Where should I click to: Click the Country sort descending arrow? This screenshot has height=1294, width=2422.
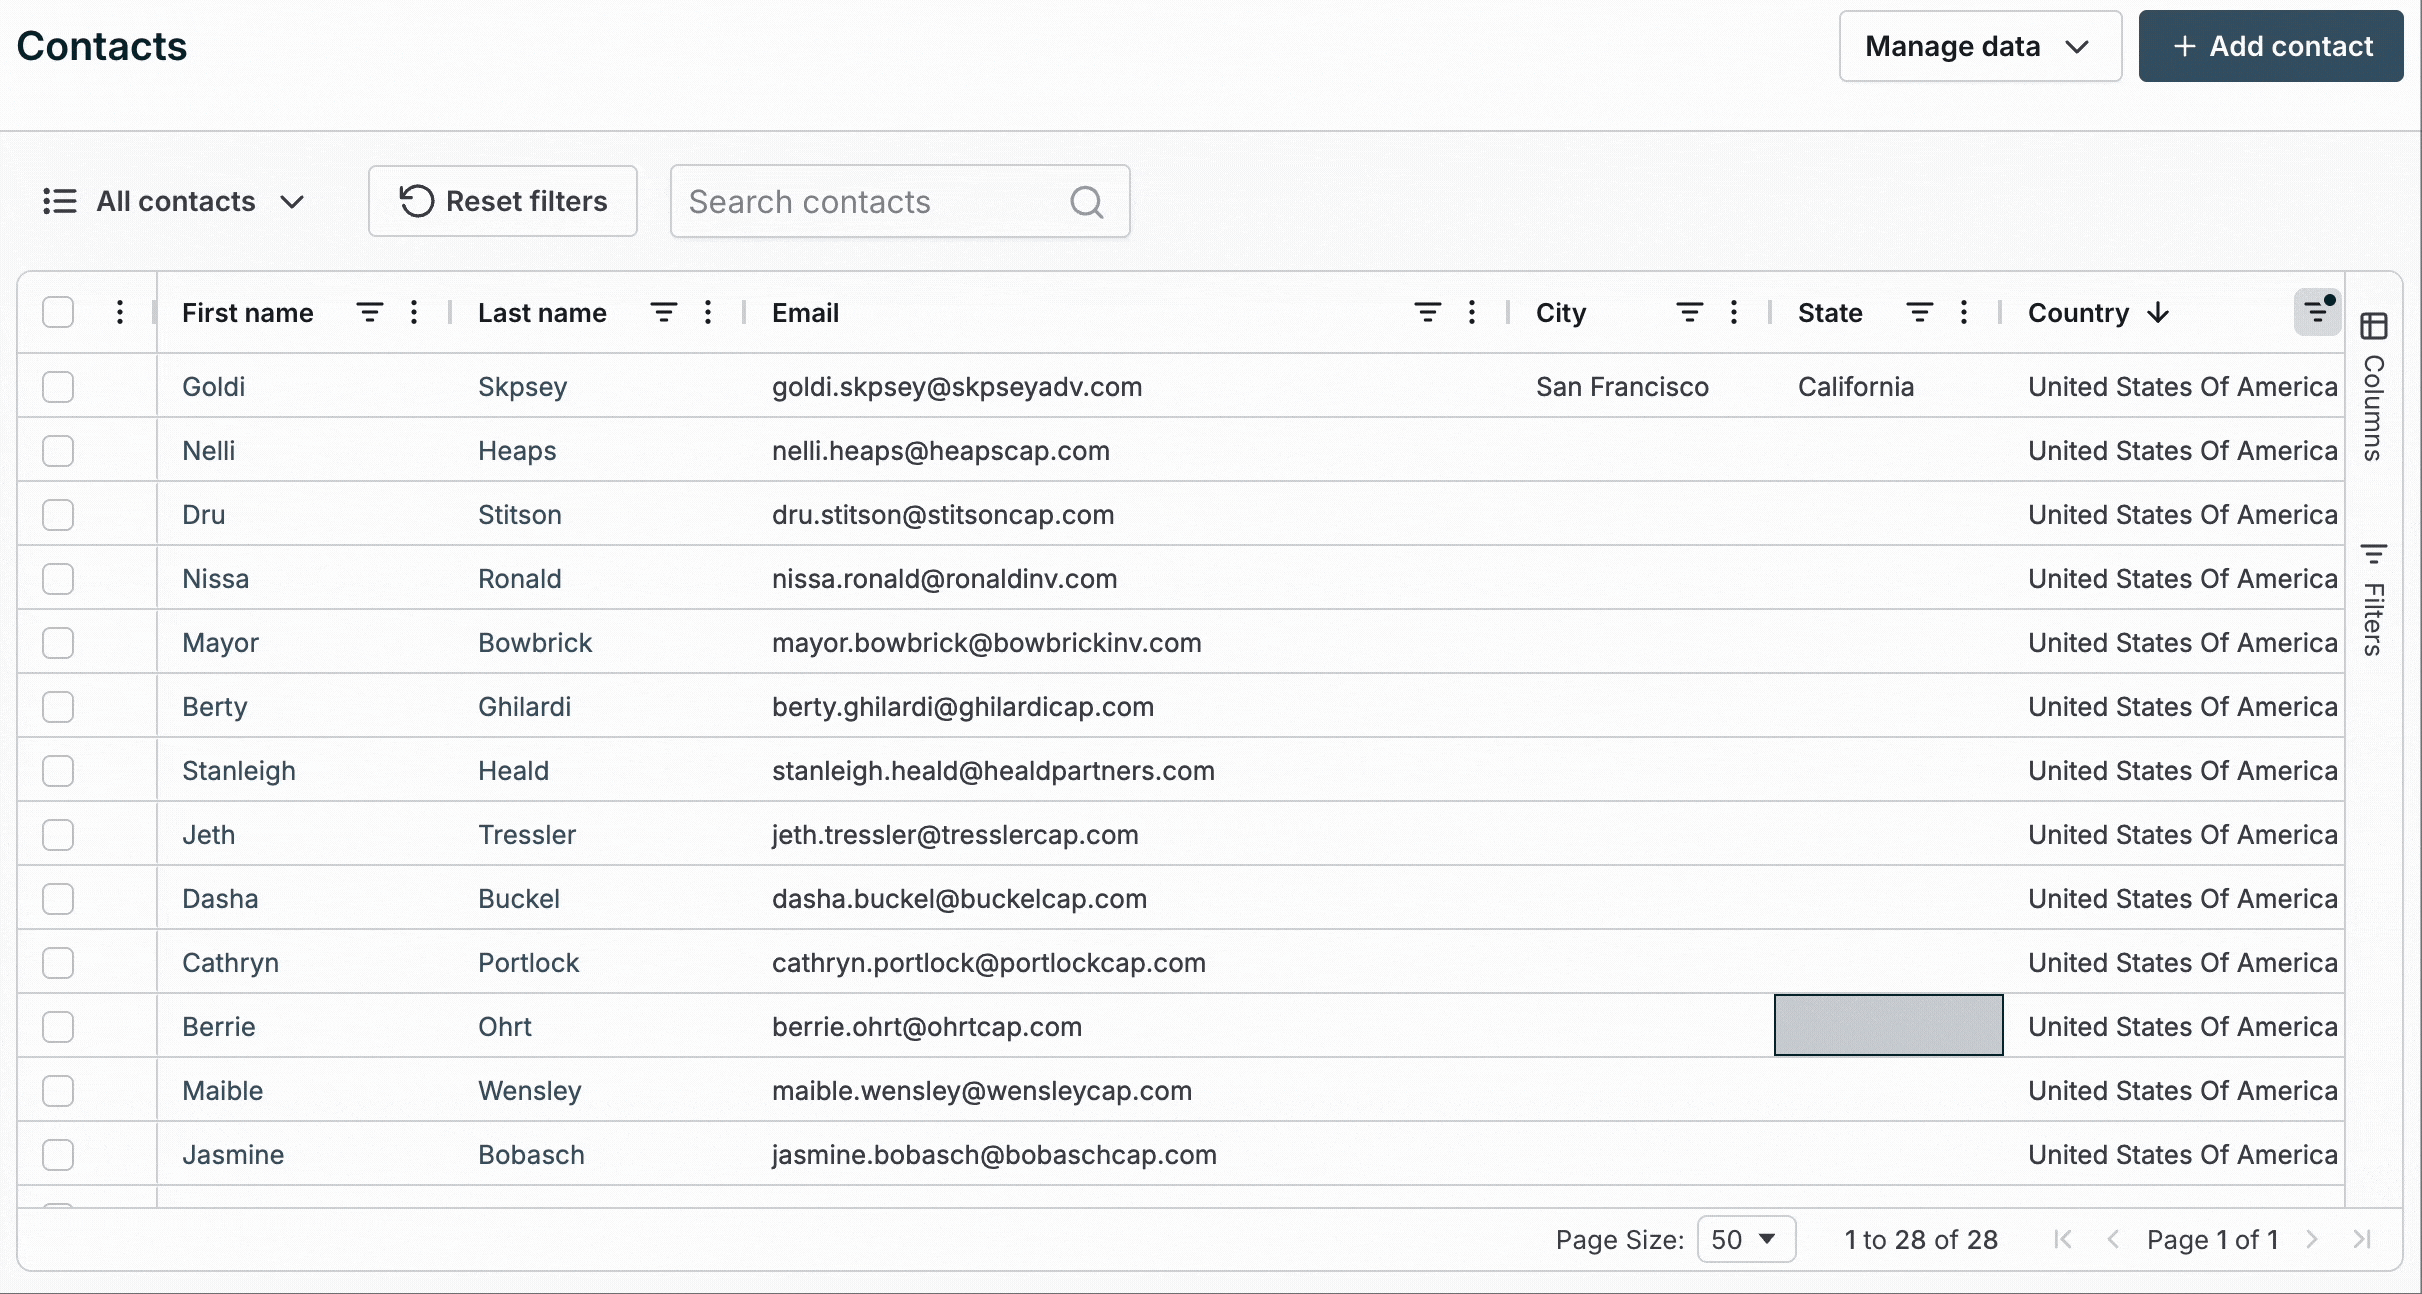tap(2158, 313)
